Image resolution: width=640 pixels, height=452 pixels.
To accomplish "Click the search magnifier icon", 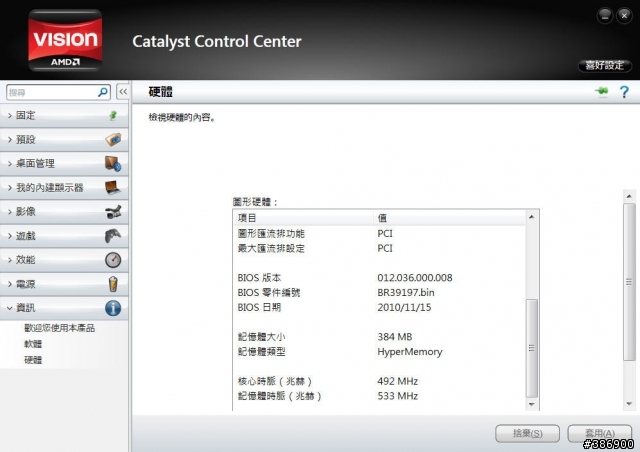I will pyautogui.click(x=102, y=92).
